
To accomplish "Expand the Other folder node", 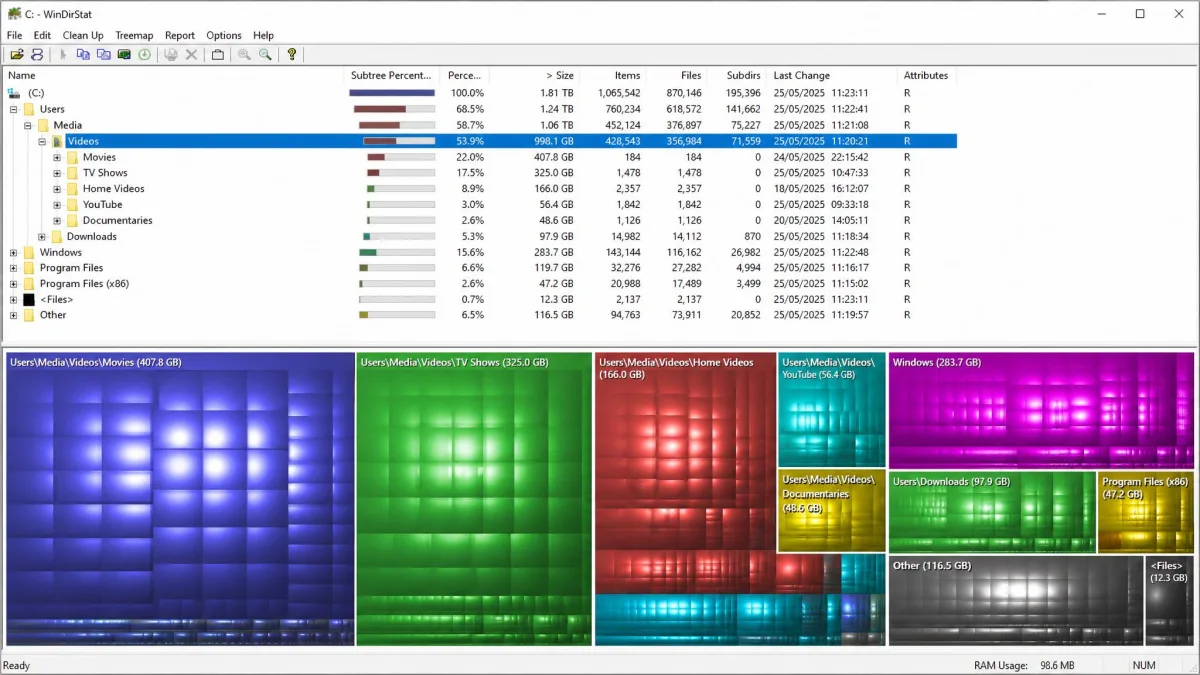I will (13, 315).
